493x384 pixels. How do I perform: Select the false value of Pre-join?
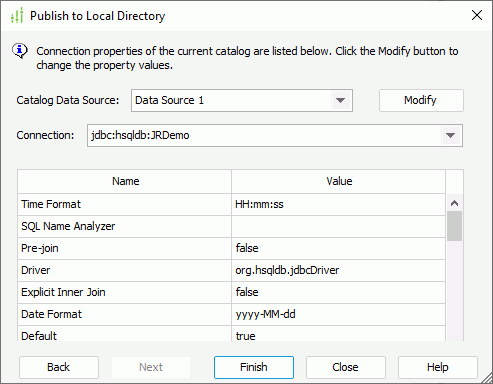pyautogui.click(x=339, y=248)
